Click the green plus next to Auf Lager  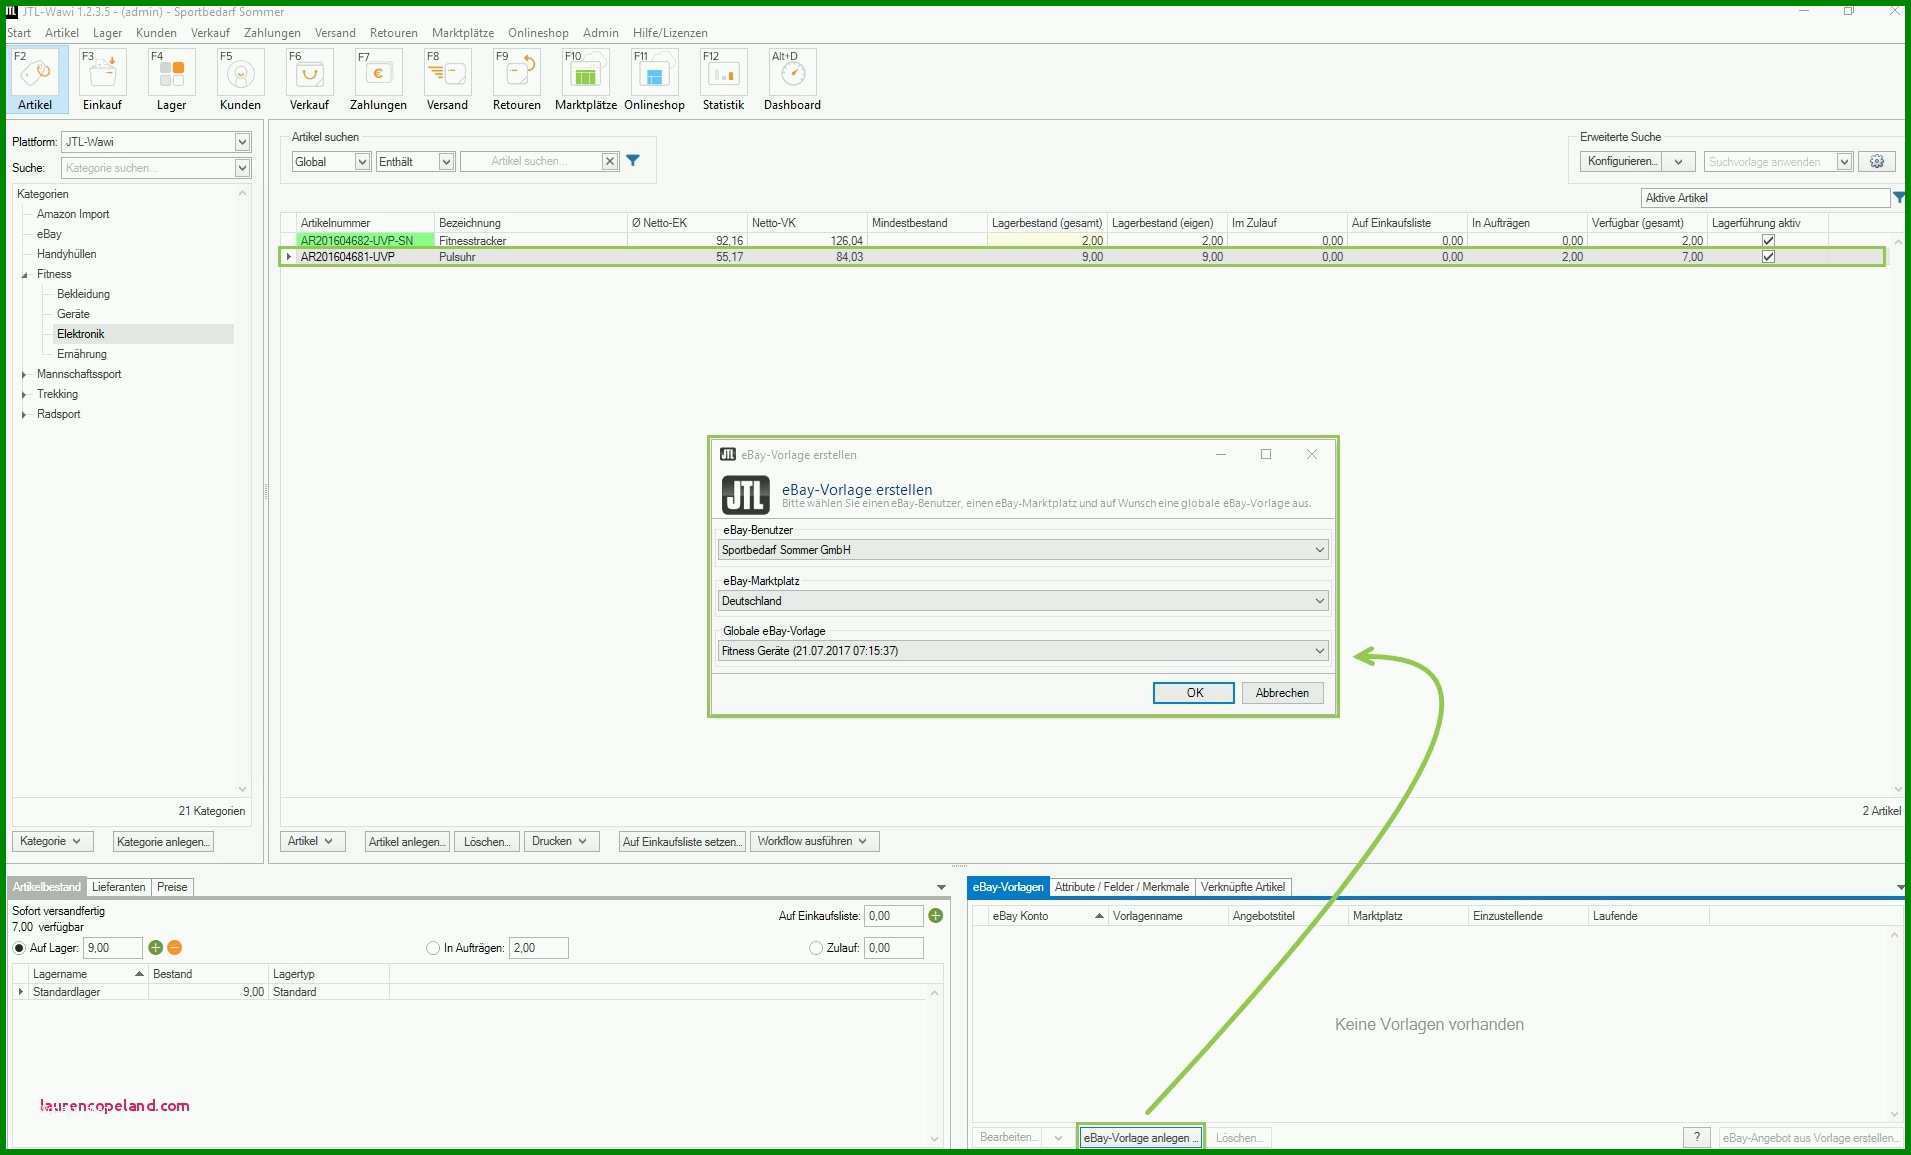(155, 947)
